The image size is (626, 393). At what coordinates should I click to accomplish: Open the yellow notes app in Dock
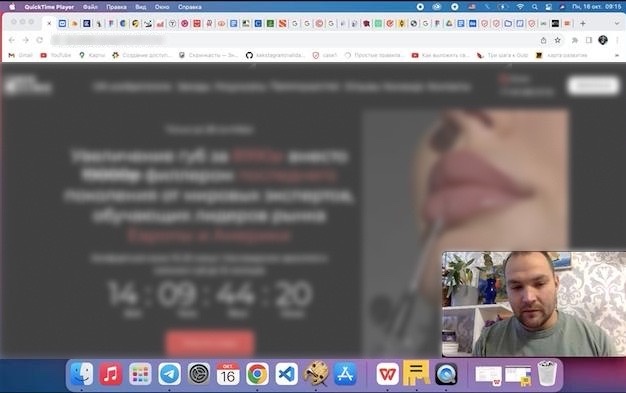coord(416,373)
